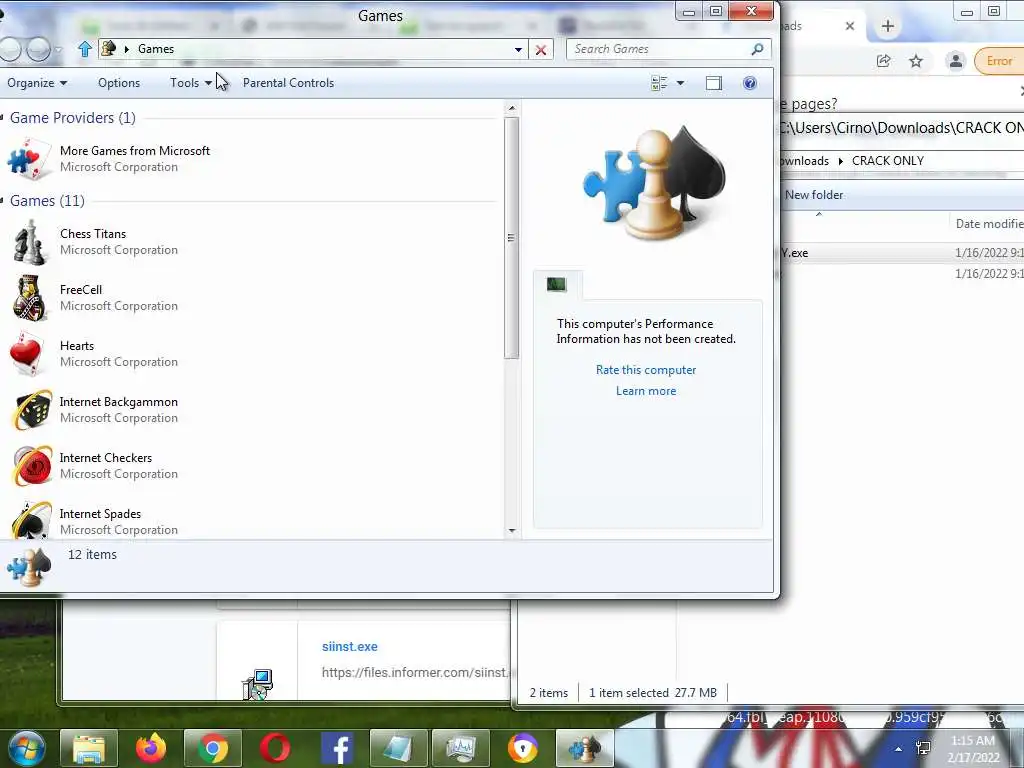Viewport: 1024px width, 768px height.
Task: Open Windows Explorer from taskbar
Action: (x=89, y=749)
